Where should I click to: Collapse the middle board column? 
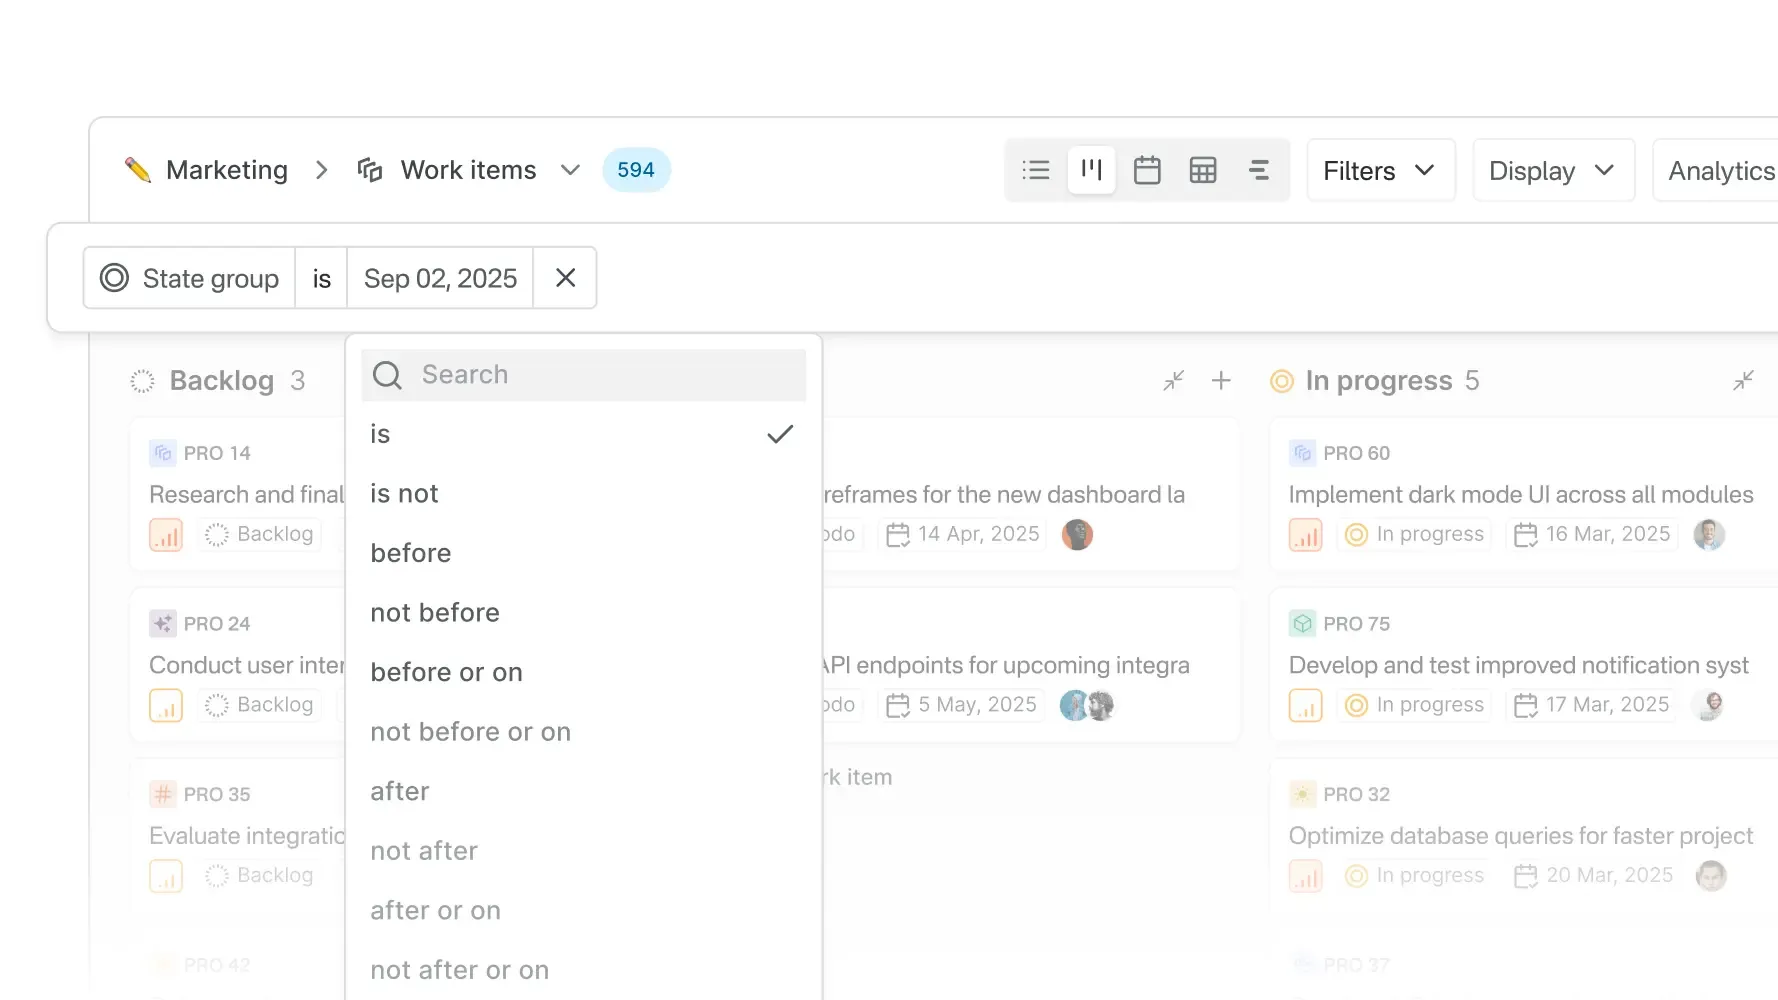click(x=1173, y=380)
